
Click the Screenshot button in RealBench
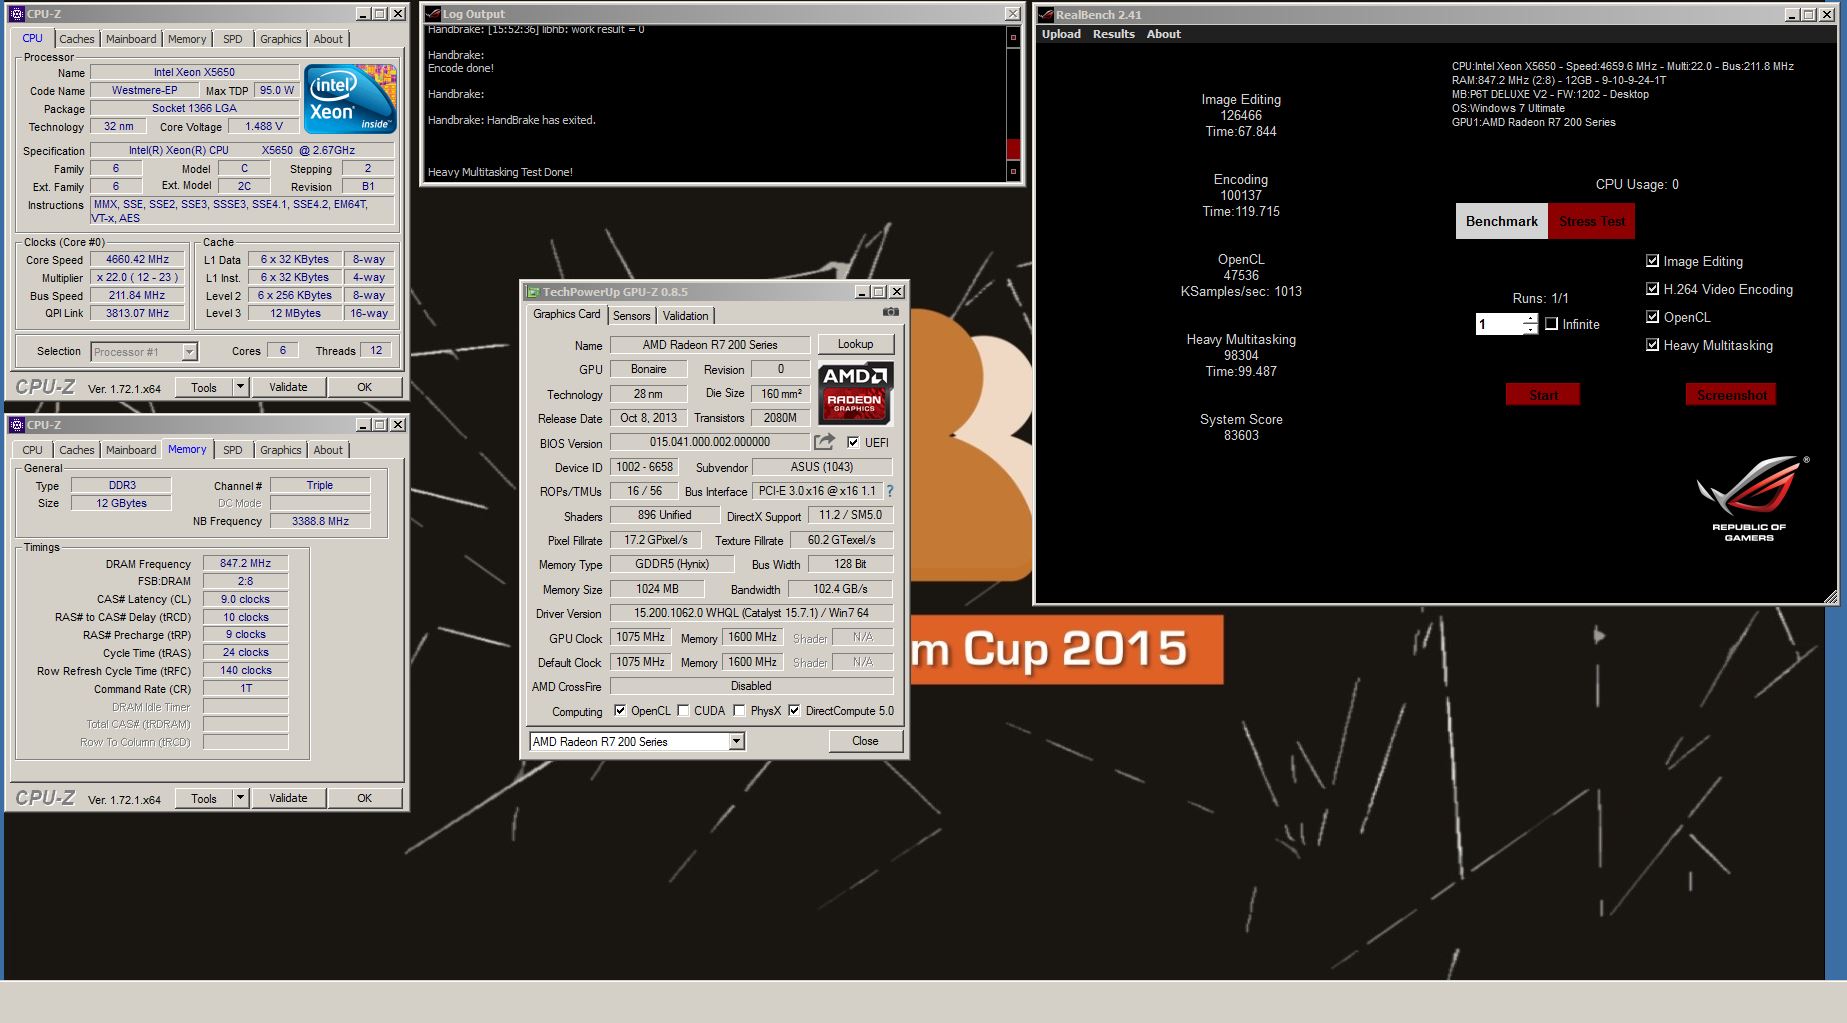click(1731, 395)
